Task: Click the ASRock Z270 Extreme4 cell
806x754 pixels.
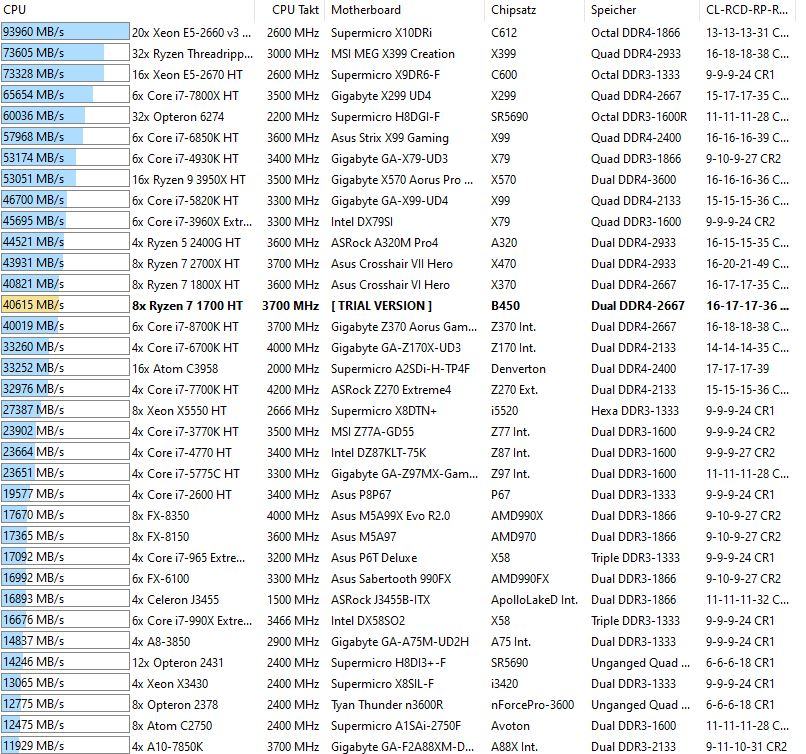Action: (391, 390)
